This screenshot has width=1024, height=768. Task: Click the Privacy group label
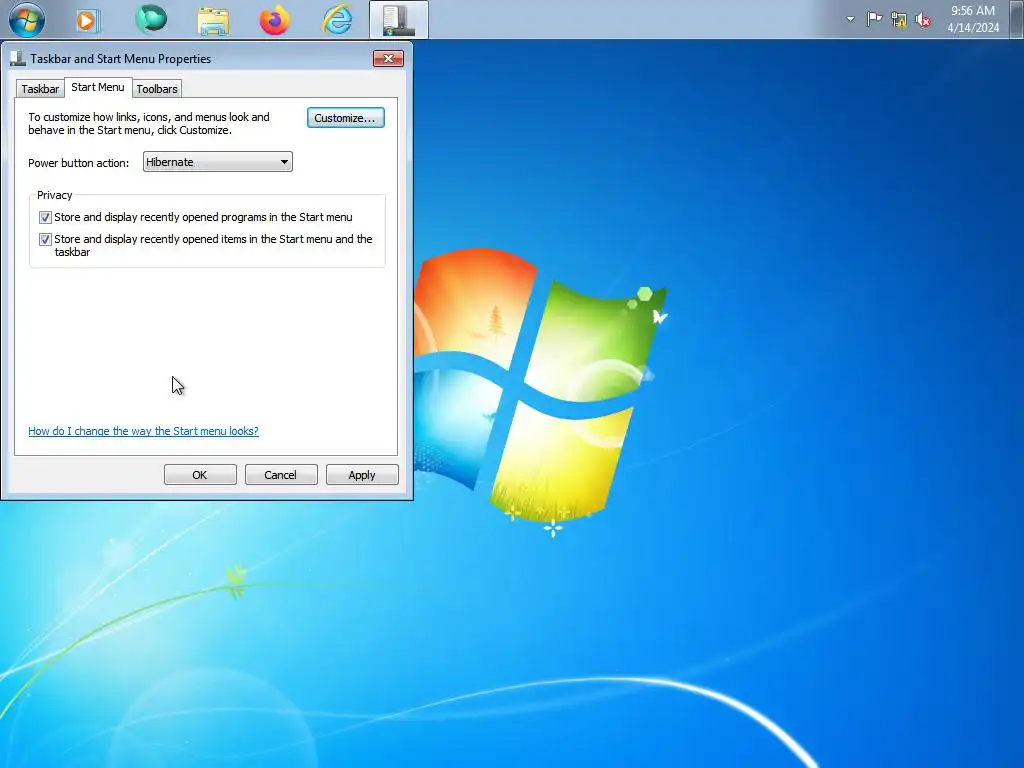54,195
